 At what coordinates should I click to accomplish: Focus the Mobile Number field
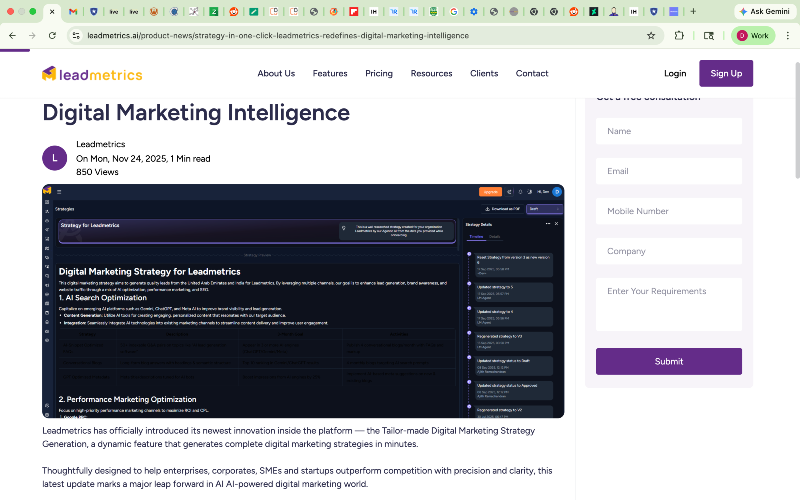669,211
